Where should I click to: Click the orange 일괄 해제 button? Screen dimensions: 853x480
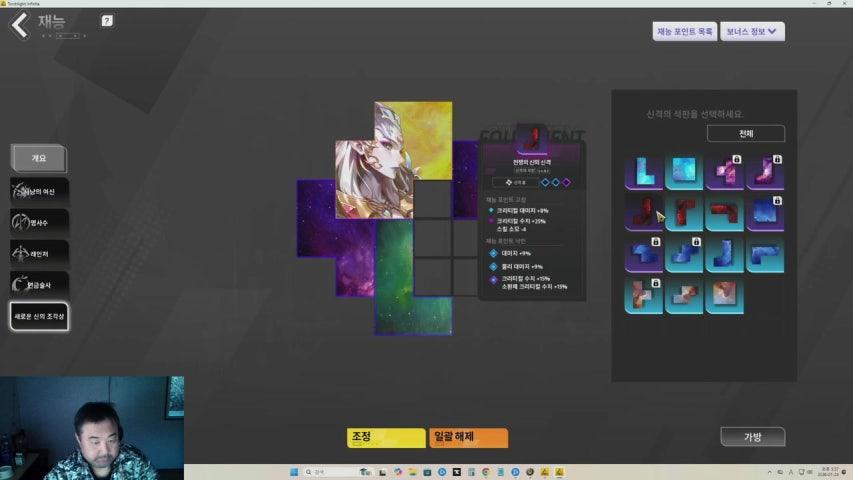(x=468, y=438)
